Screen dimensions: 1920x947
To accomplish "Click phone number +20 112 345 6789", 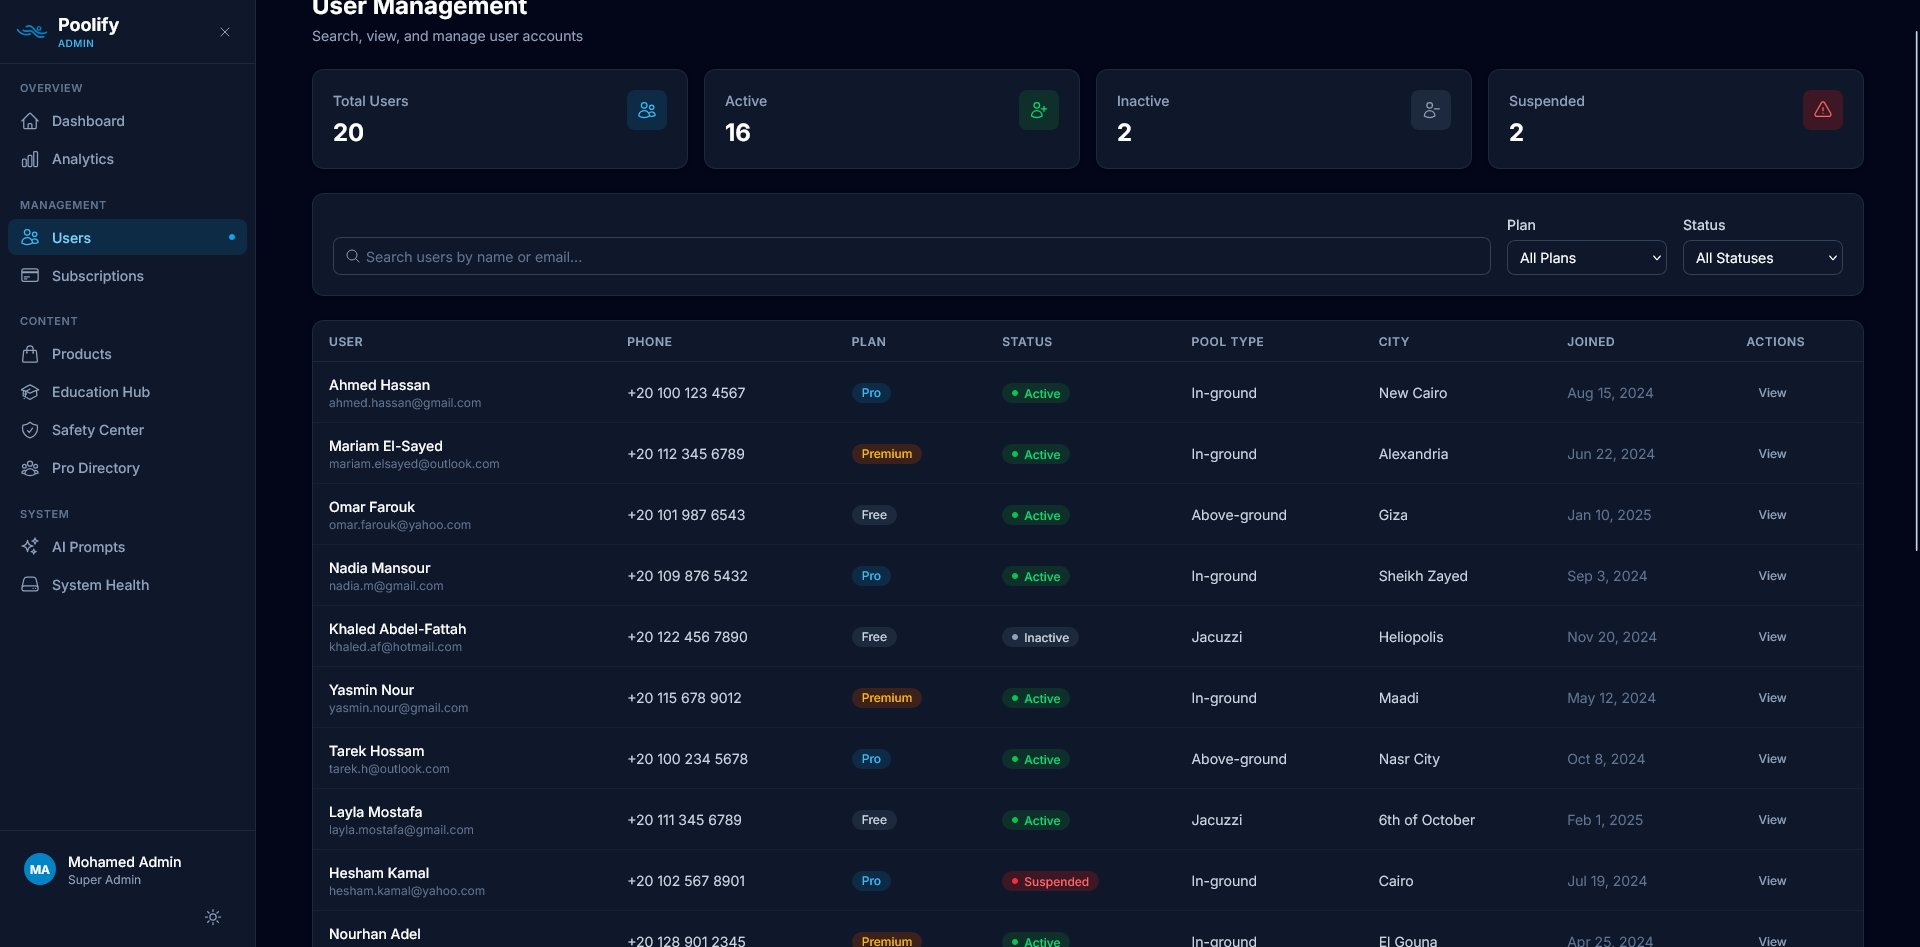I will (x=686, y=454).
